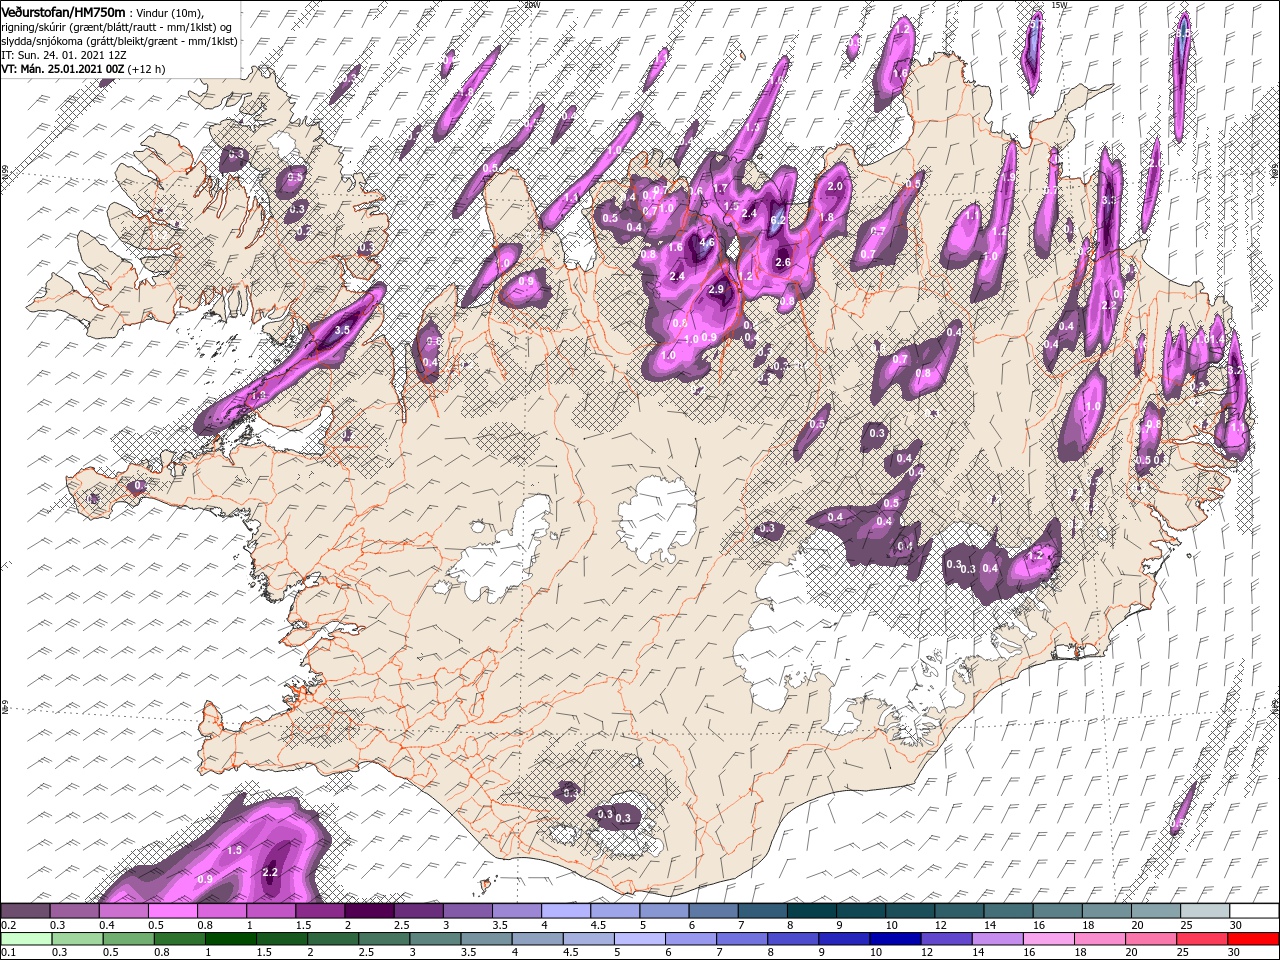Select the 3.5 swatch in the upper legend row

coord(516,911)
